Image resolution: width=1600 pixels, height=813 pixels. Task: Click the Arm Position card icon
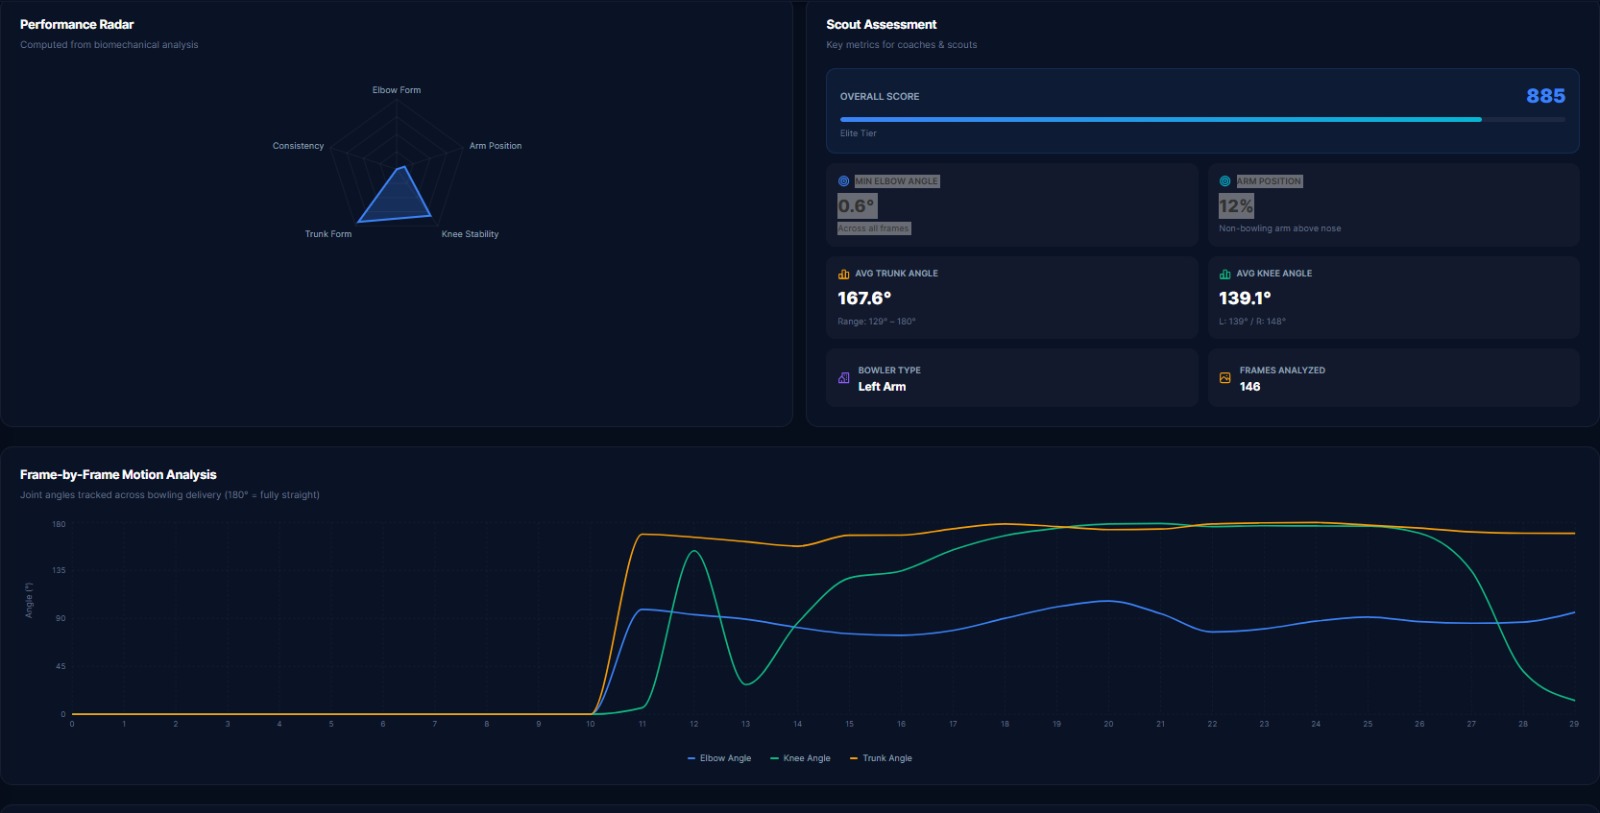point(1225,181)
